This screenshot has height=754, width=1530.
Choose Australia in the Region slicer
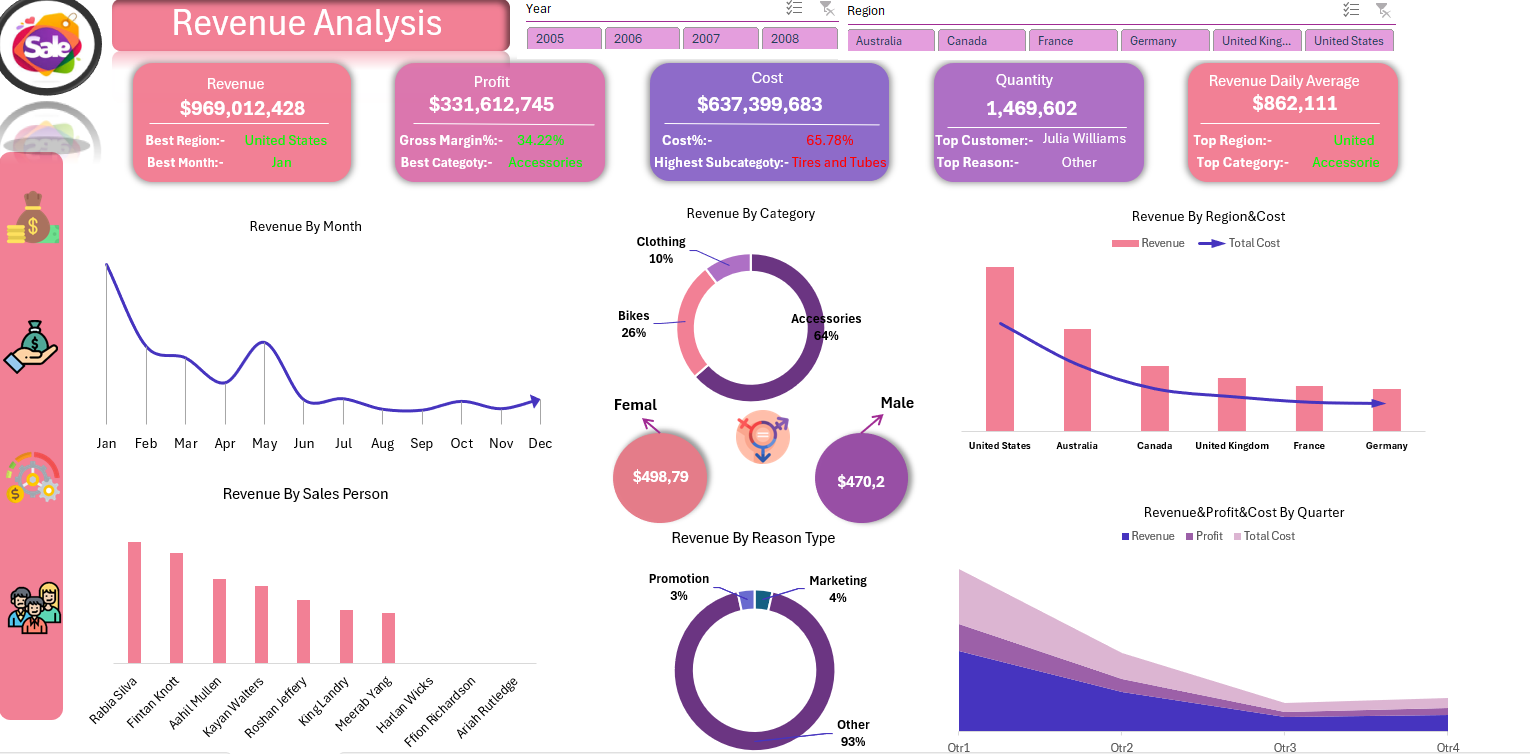click(891, 41)
